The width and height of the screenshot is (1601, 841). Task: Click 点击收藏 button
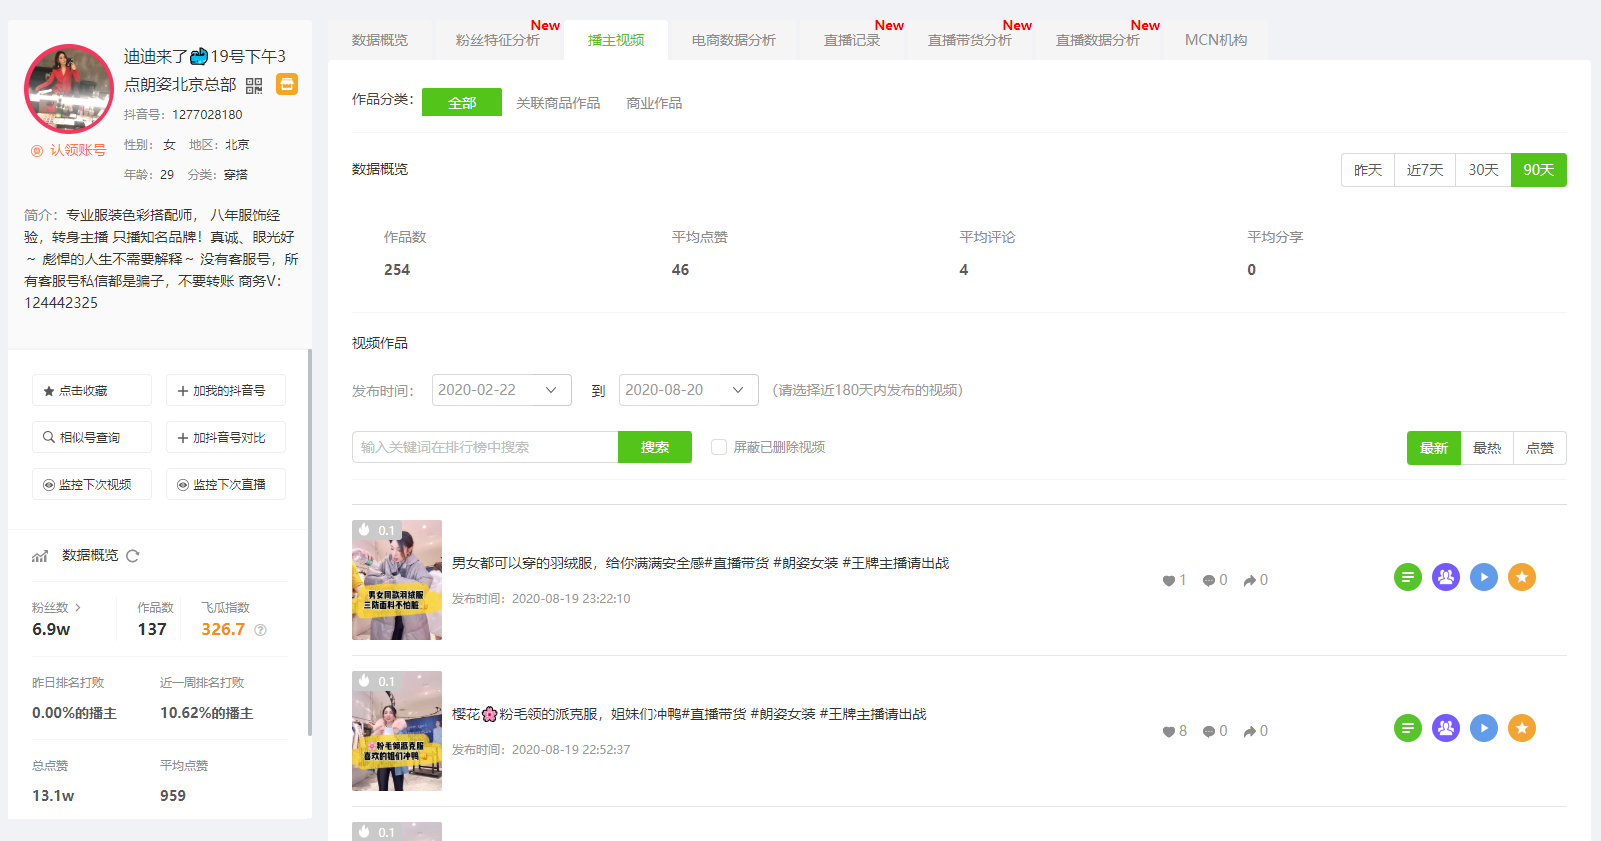tap(92, 390)
